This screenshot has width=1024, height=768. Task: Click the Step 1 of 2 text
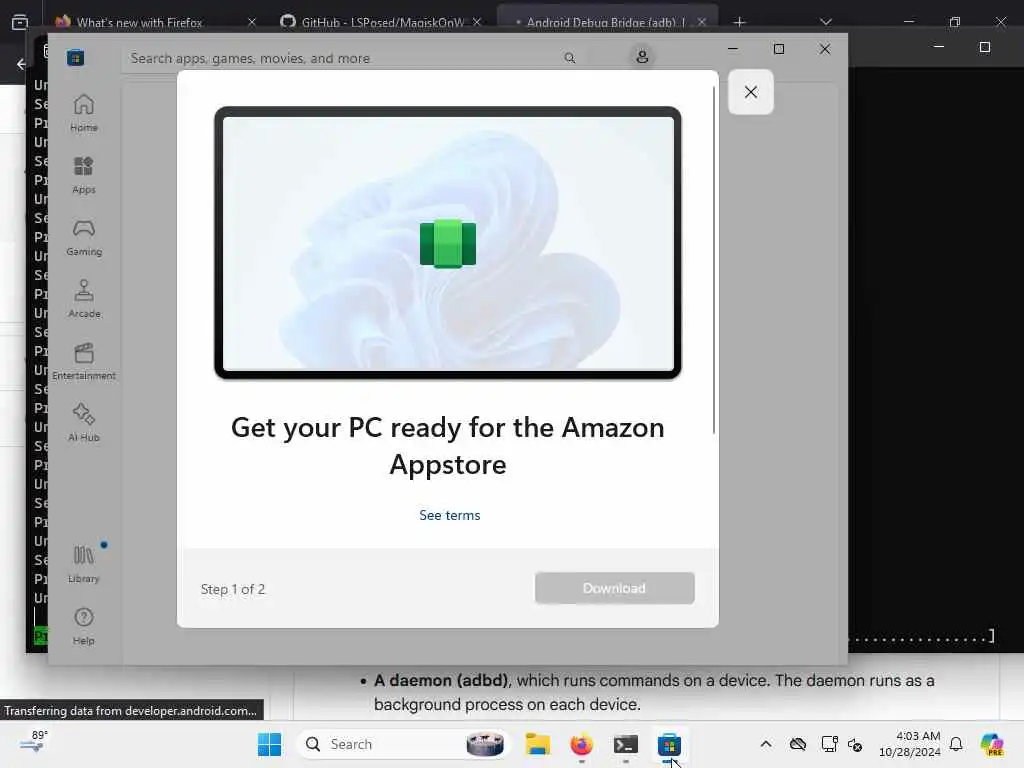click(232, 589)
